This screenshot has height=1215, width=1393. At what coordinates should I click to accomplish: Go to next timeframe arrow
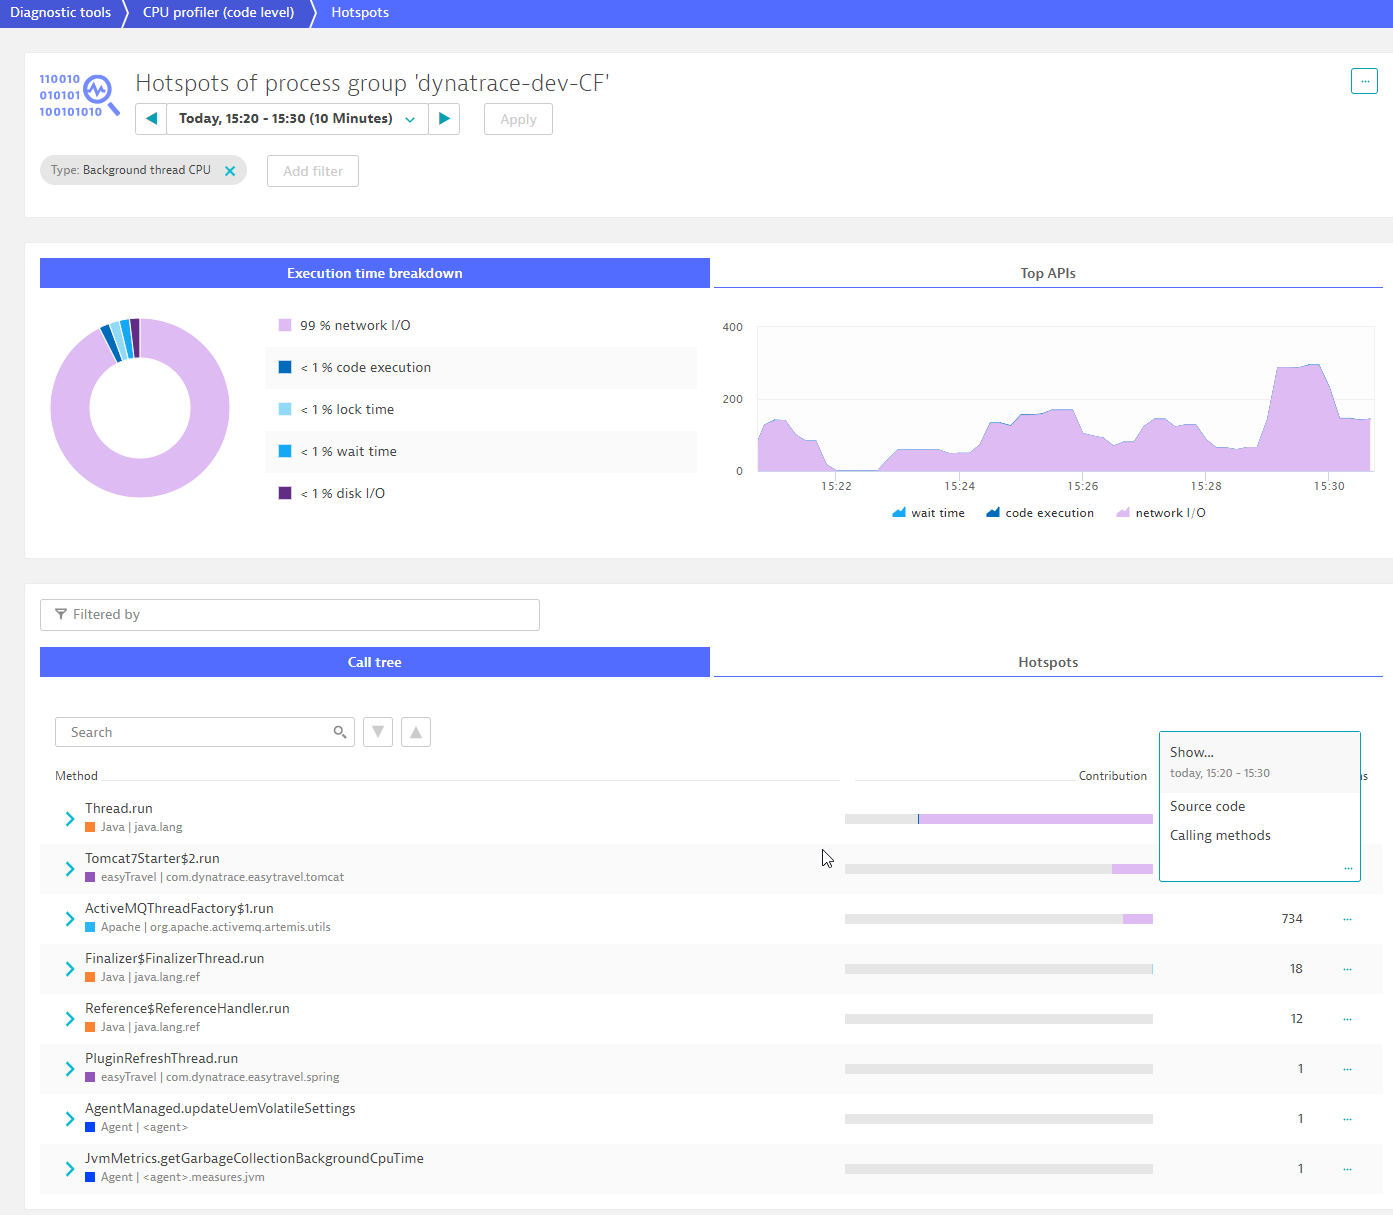click(x=444, y=119)
